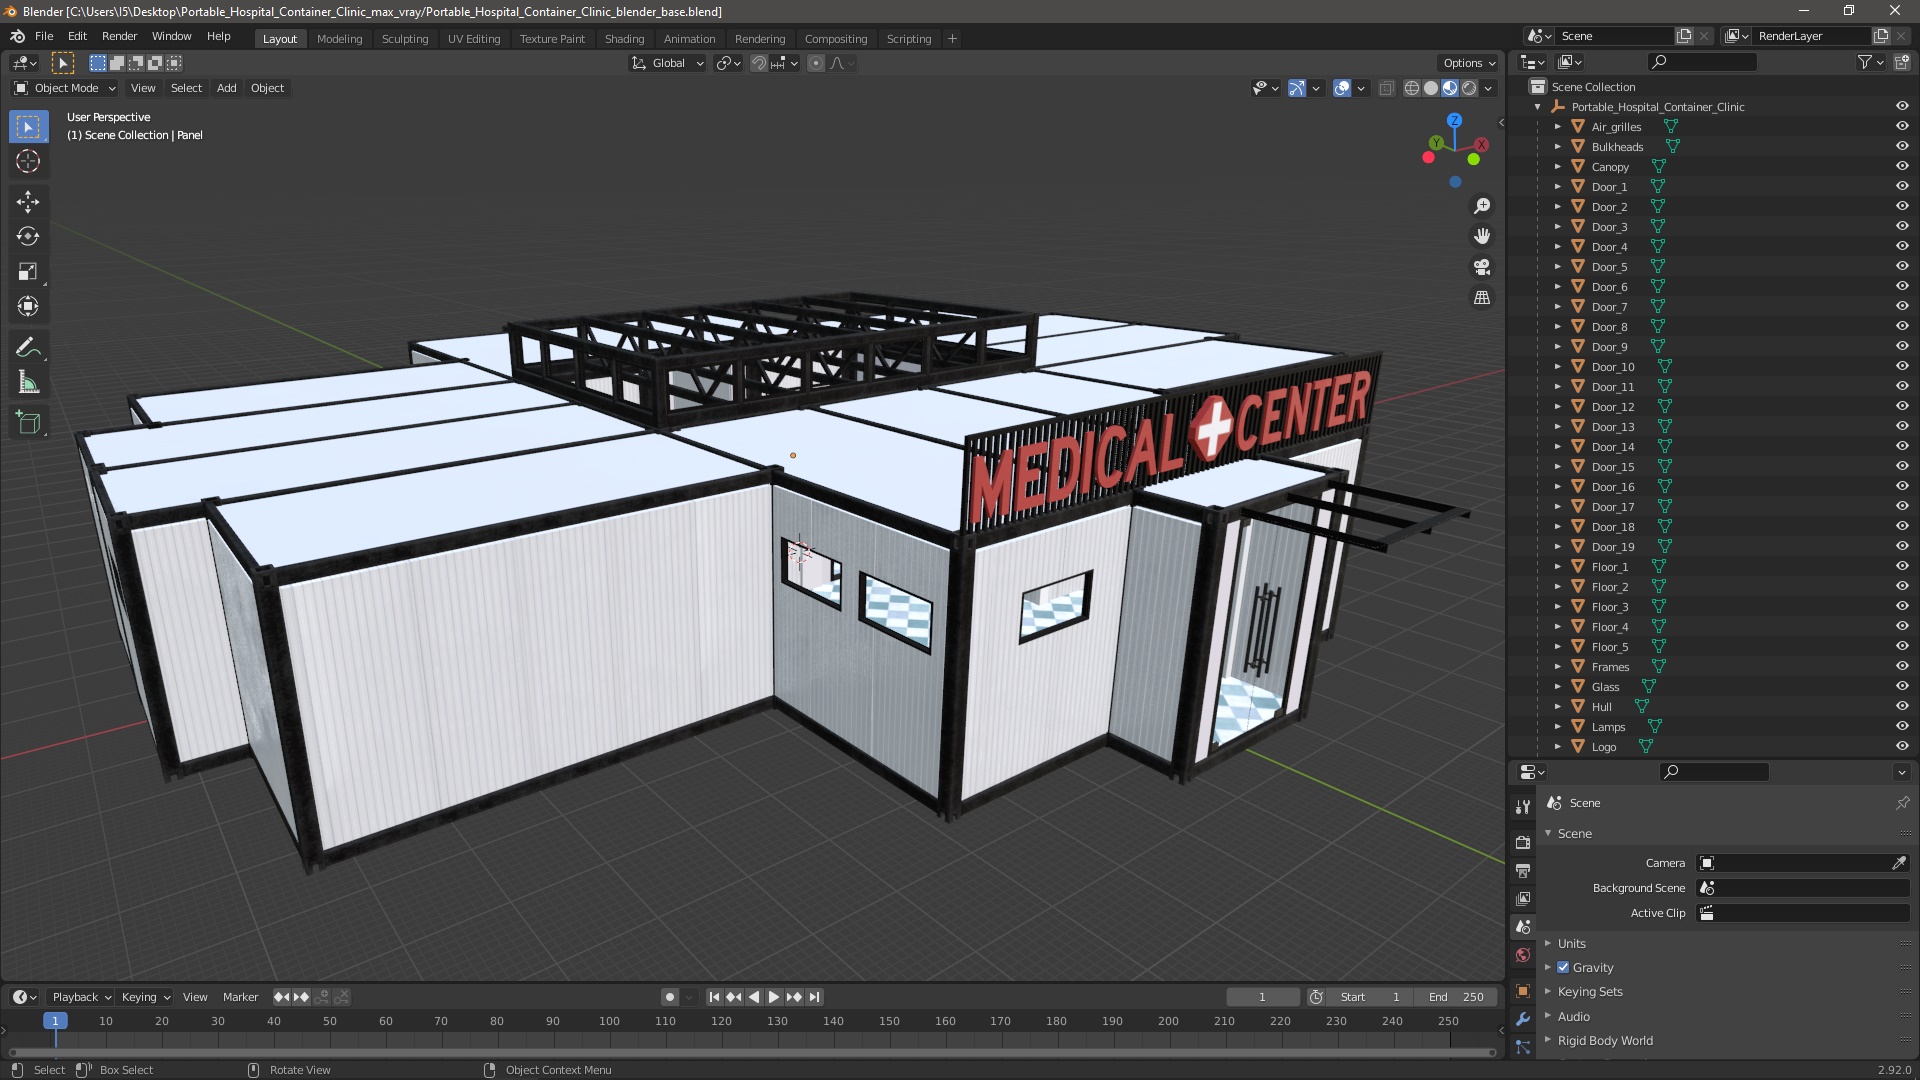Expand the Air_grilles tree item
The height and width of the screenshot is (1080, 1920).
tap(1557, 127)
